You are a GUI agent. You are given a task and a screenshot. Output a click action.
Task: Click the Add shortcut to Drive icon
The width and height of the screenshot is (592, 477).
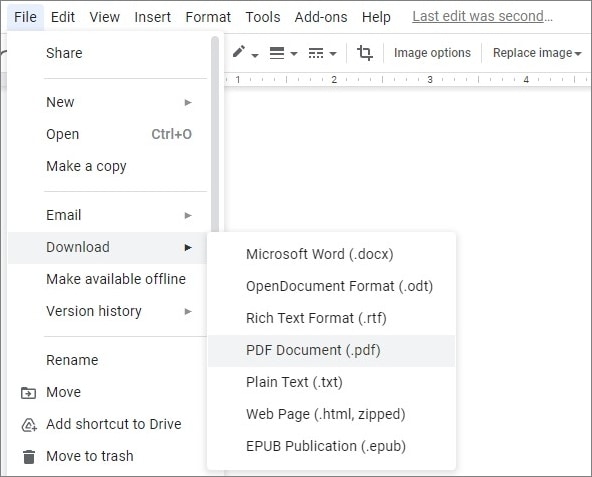[x=29, y=425]
